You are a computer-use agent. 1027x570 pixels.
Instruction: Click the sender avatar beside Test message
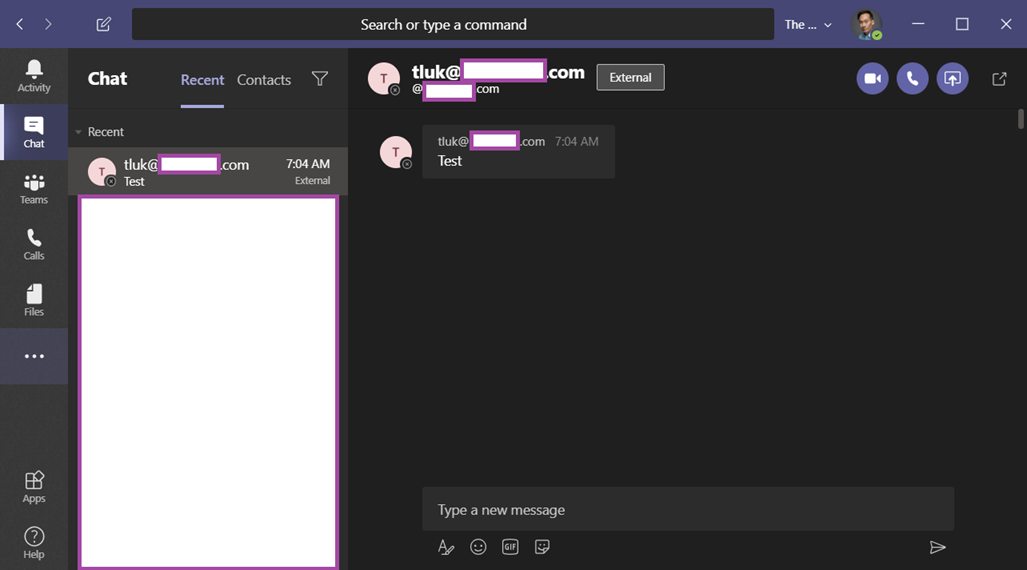point(396,153)
